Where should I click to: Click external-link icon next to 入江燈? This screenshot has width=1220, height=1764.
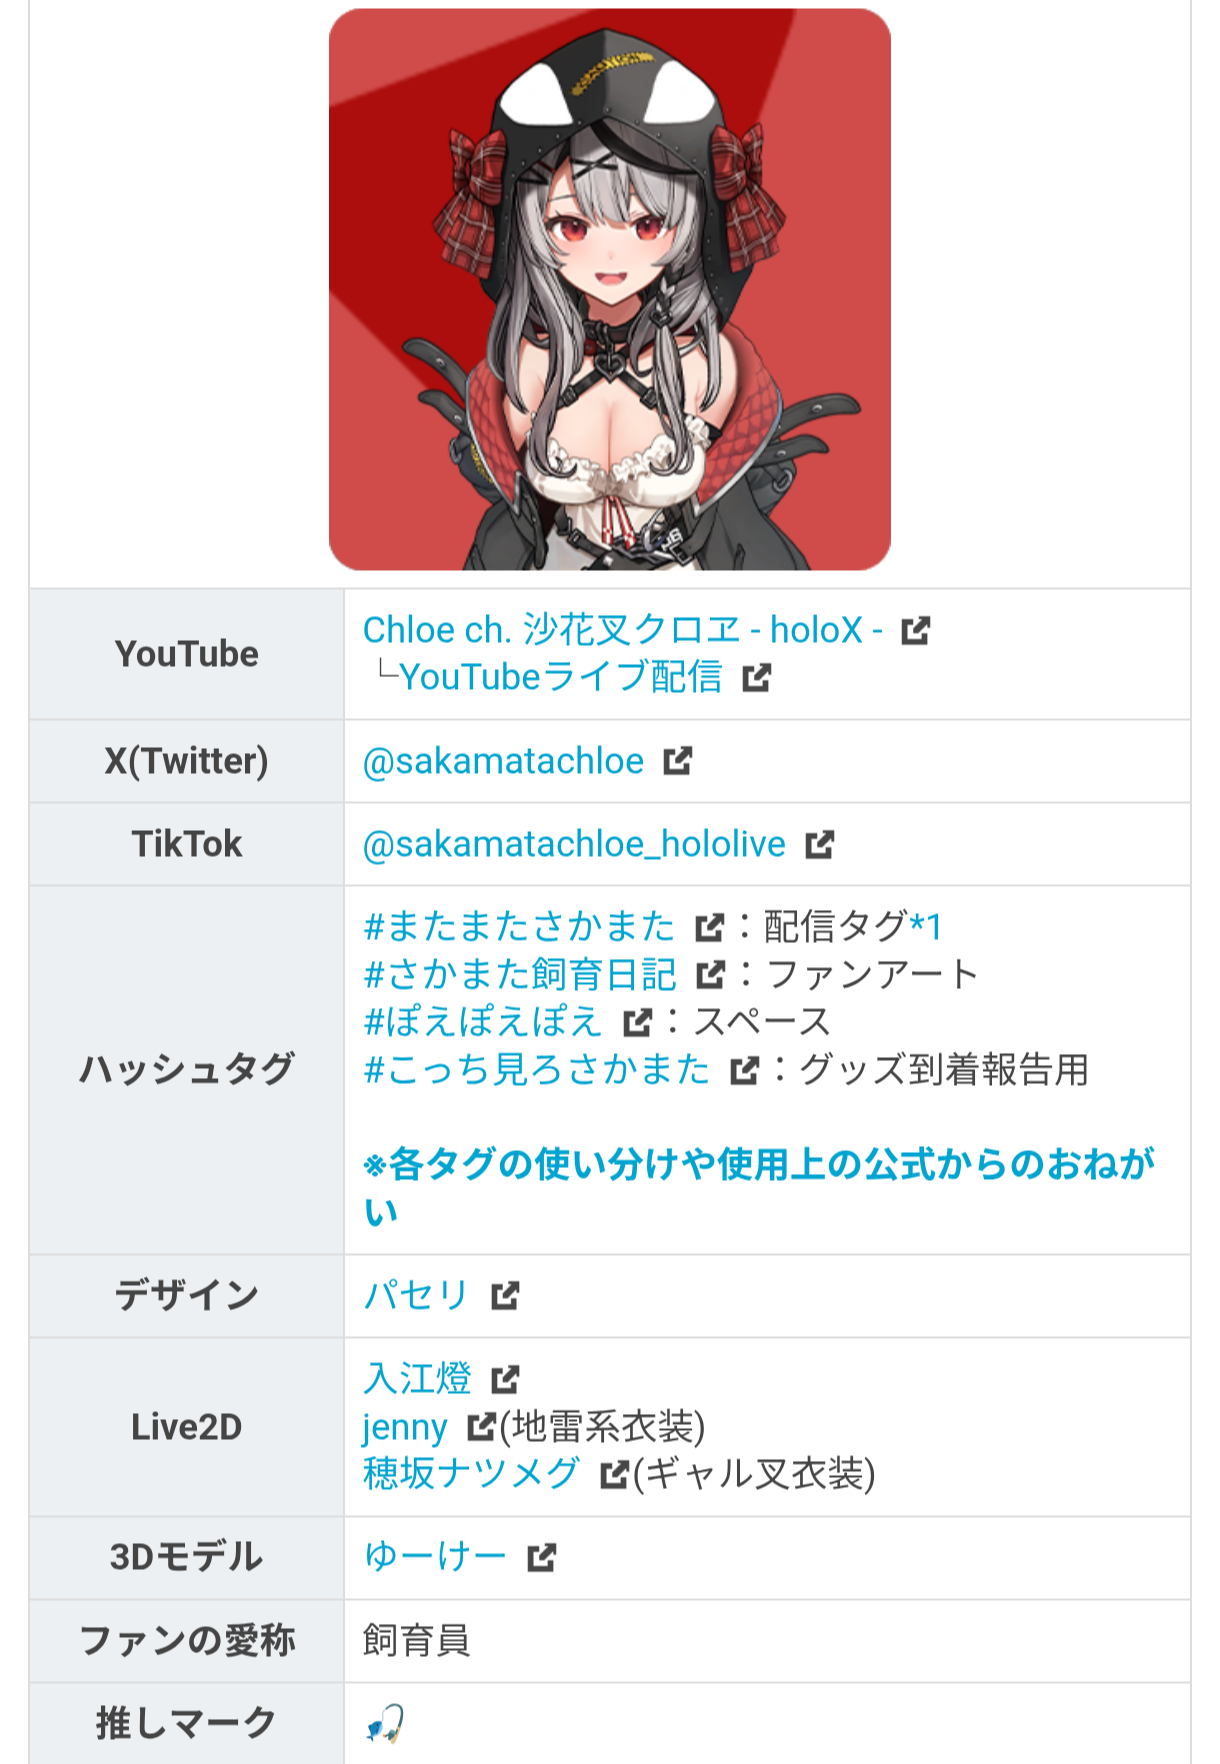click(x=506, y=1380)
